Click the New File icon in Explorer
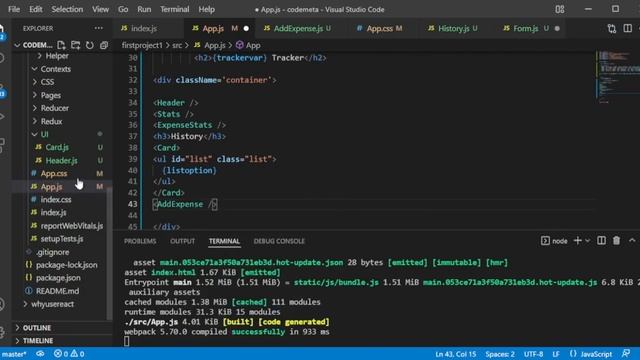The height and width of the screenshot is (360, 640). [61, 45]
